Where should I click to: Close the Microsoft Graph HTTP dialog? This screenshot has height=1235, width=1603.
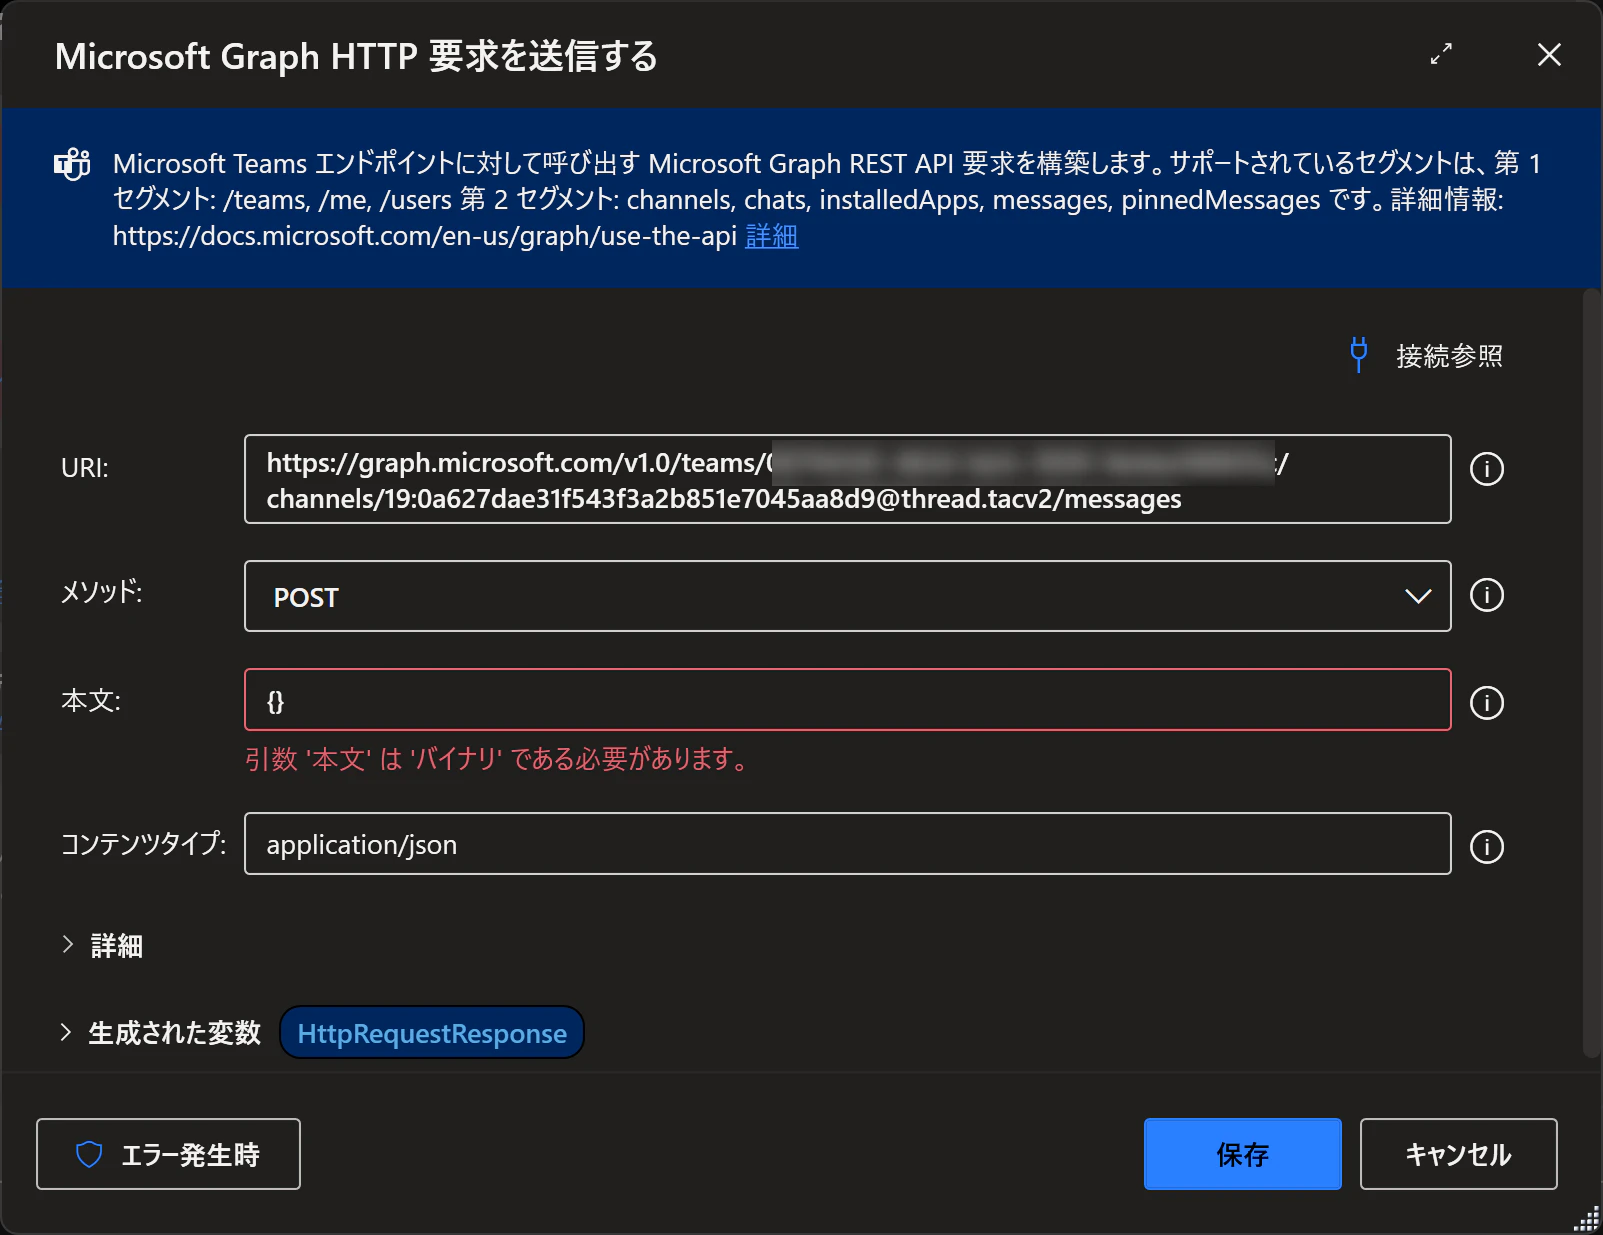tap(1549, 54)
